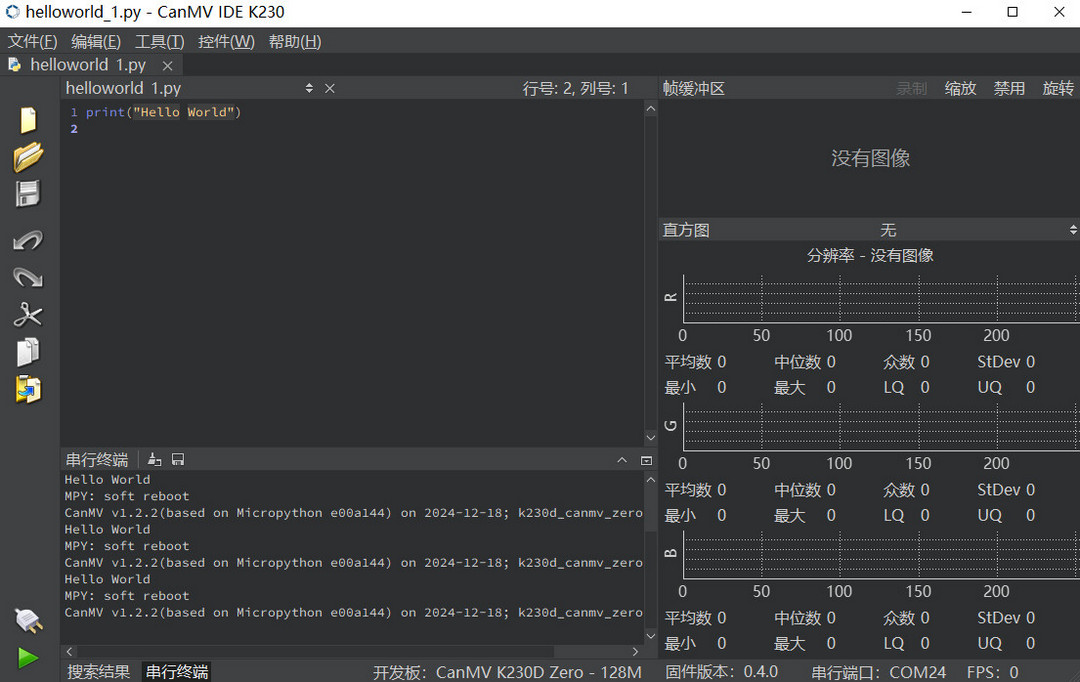
Task: Click the first Hello World terminal line
Action: pos(107,479)
